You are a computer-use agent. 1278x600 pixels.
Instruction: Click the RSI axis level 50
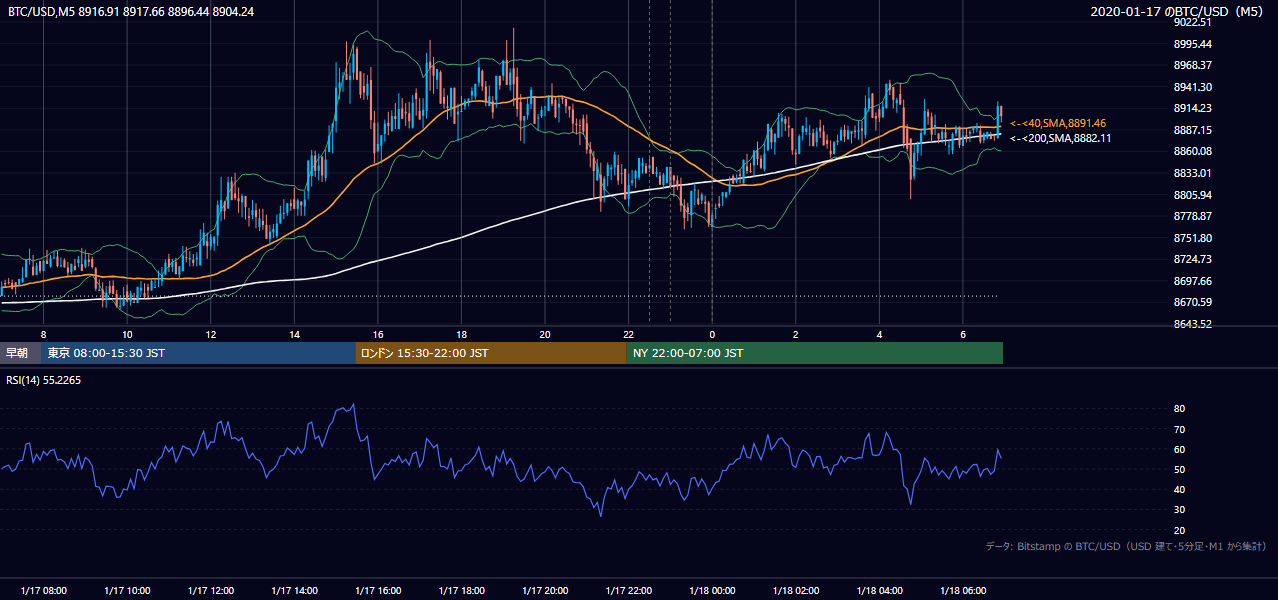pos(1180,469)
